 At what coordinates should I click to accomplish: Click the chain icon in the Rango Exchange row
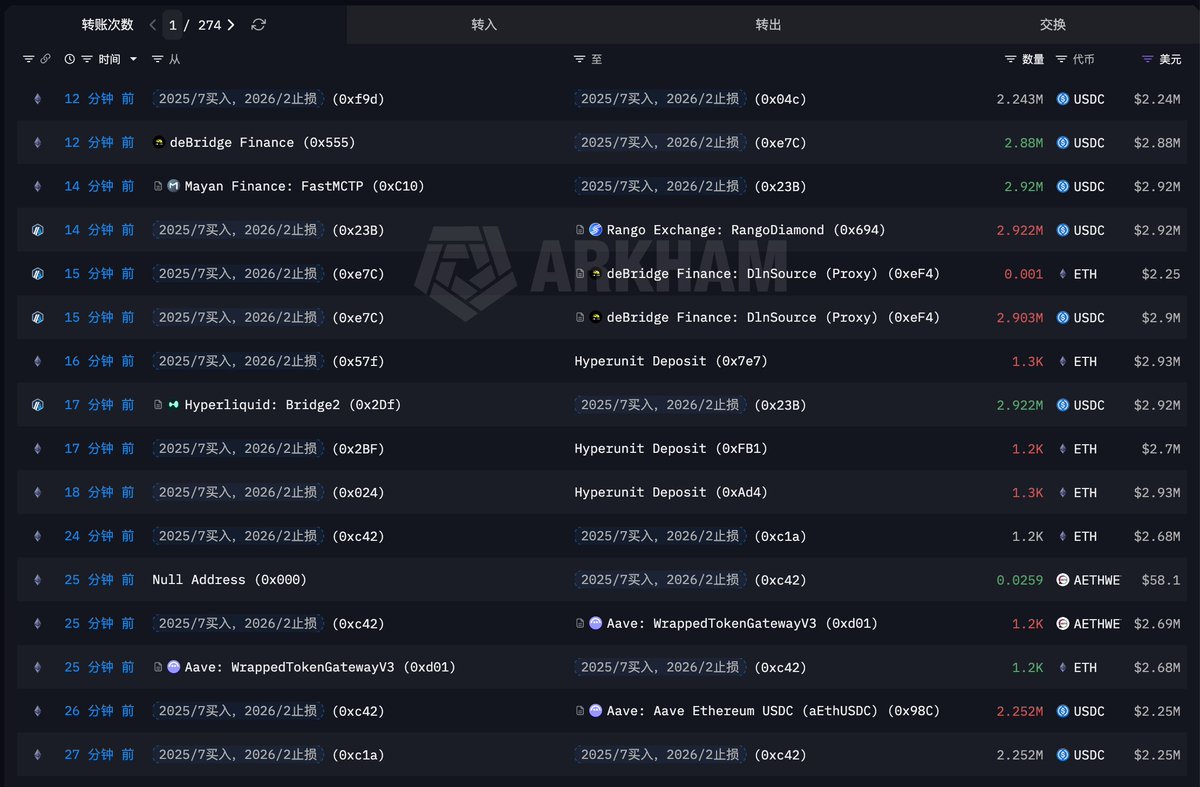coord(38,230)
